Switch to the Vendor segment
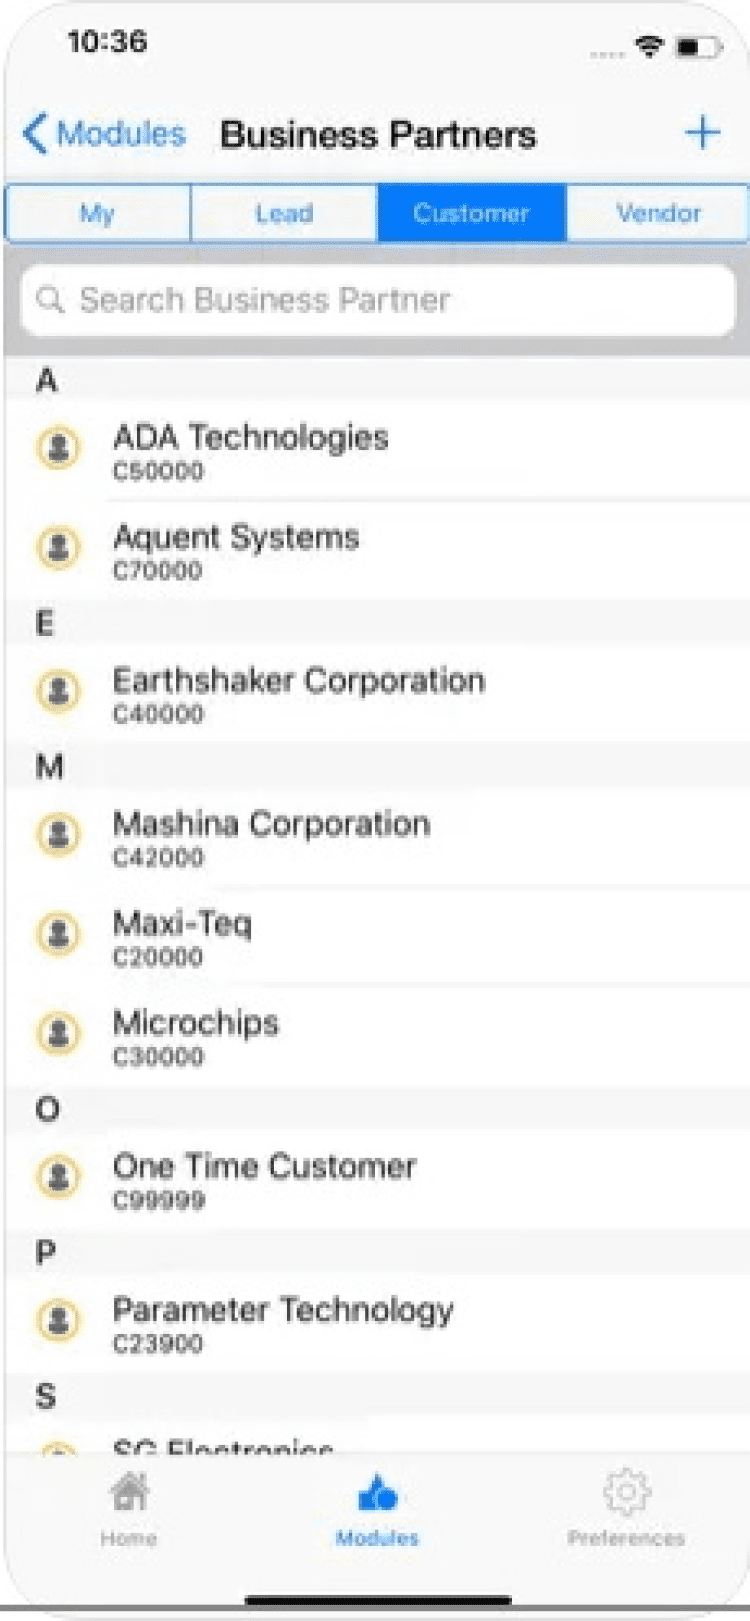This screenshot has height=1621, width=750. click(x=658, y=213)
